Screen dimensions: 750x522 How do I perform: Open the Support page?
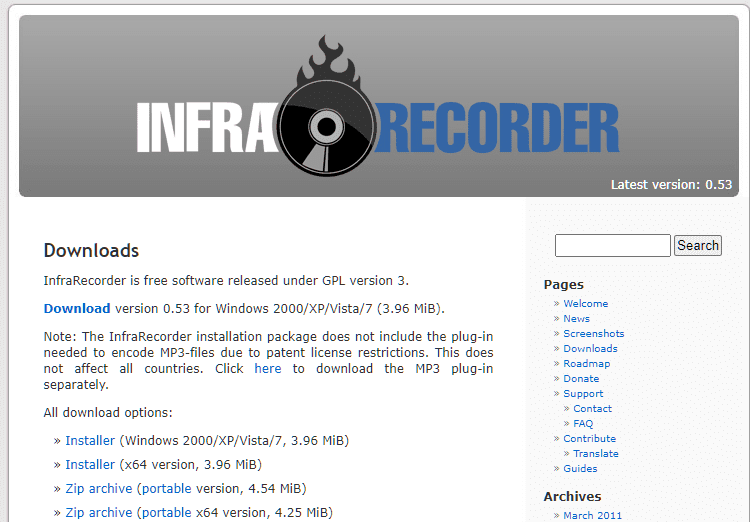click(x=583, y=394)
